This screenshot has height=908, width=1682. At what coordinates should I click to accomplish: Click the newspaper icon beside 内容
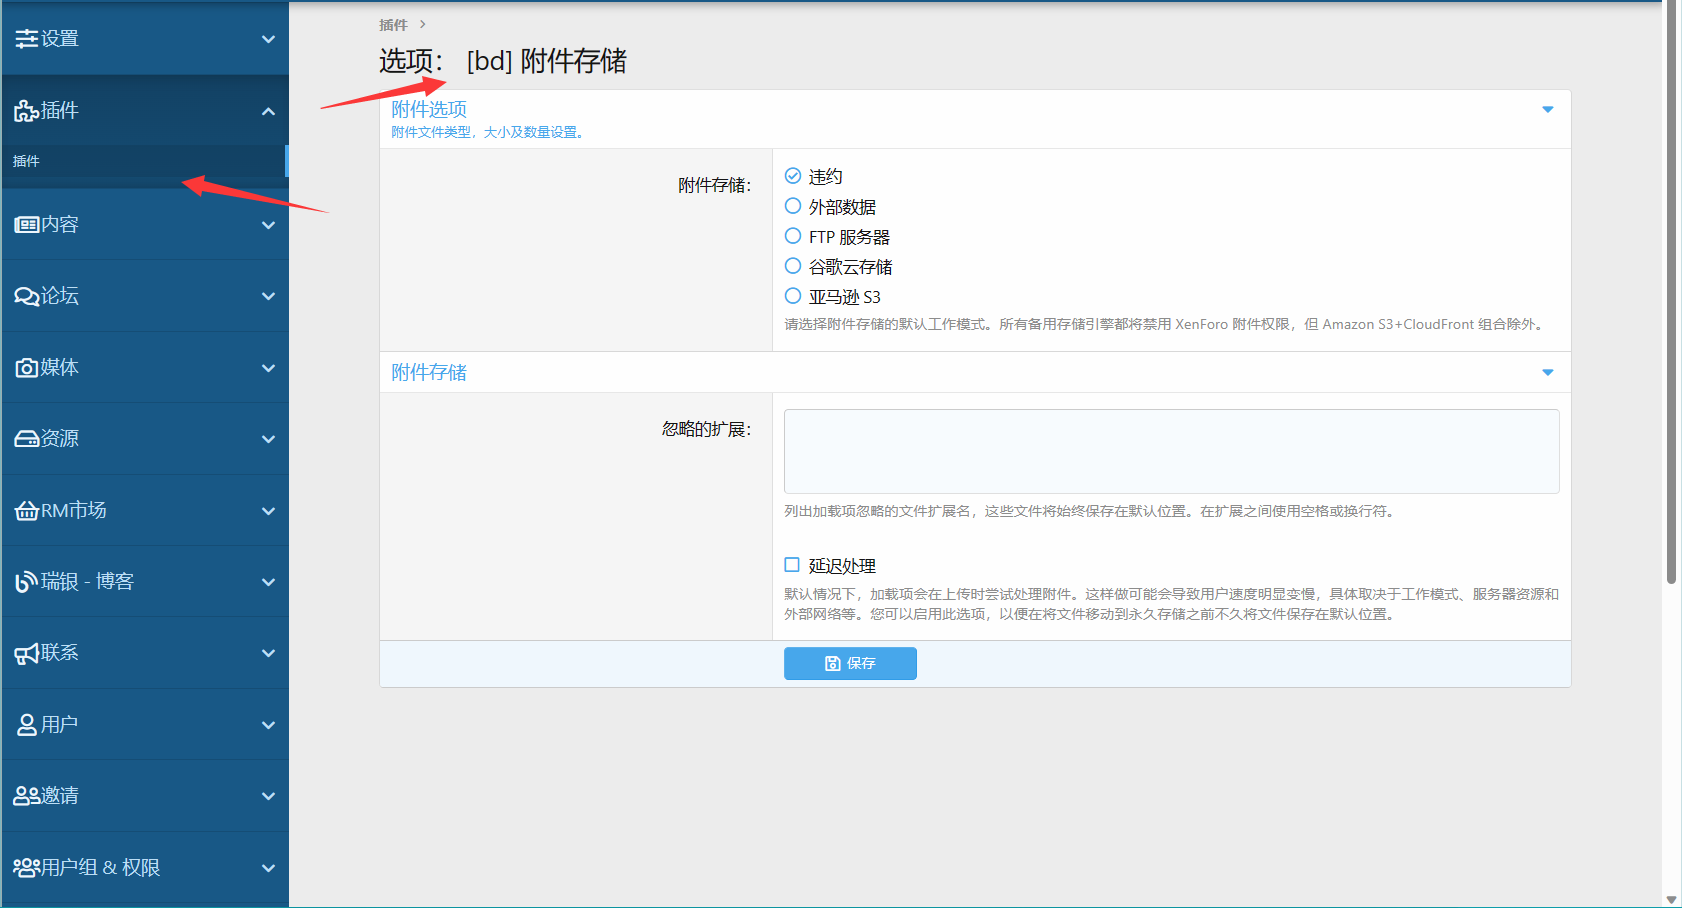pyautogui.click(x=26, y=225)
